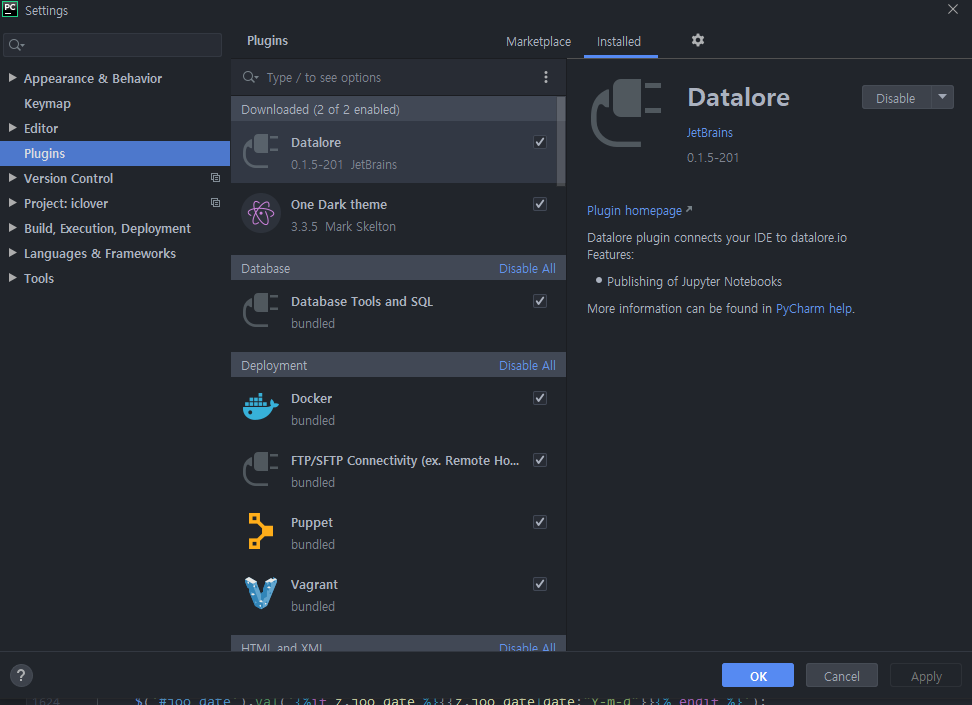Switch to the Marketplace tab
This screenshot has height=705, width=972.
[x=538, y=42]
